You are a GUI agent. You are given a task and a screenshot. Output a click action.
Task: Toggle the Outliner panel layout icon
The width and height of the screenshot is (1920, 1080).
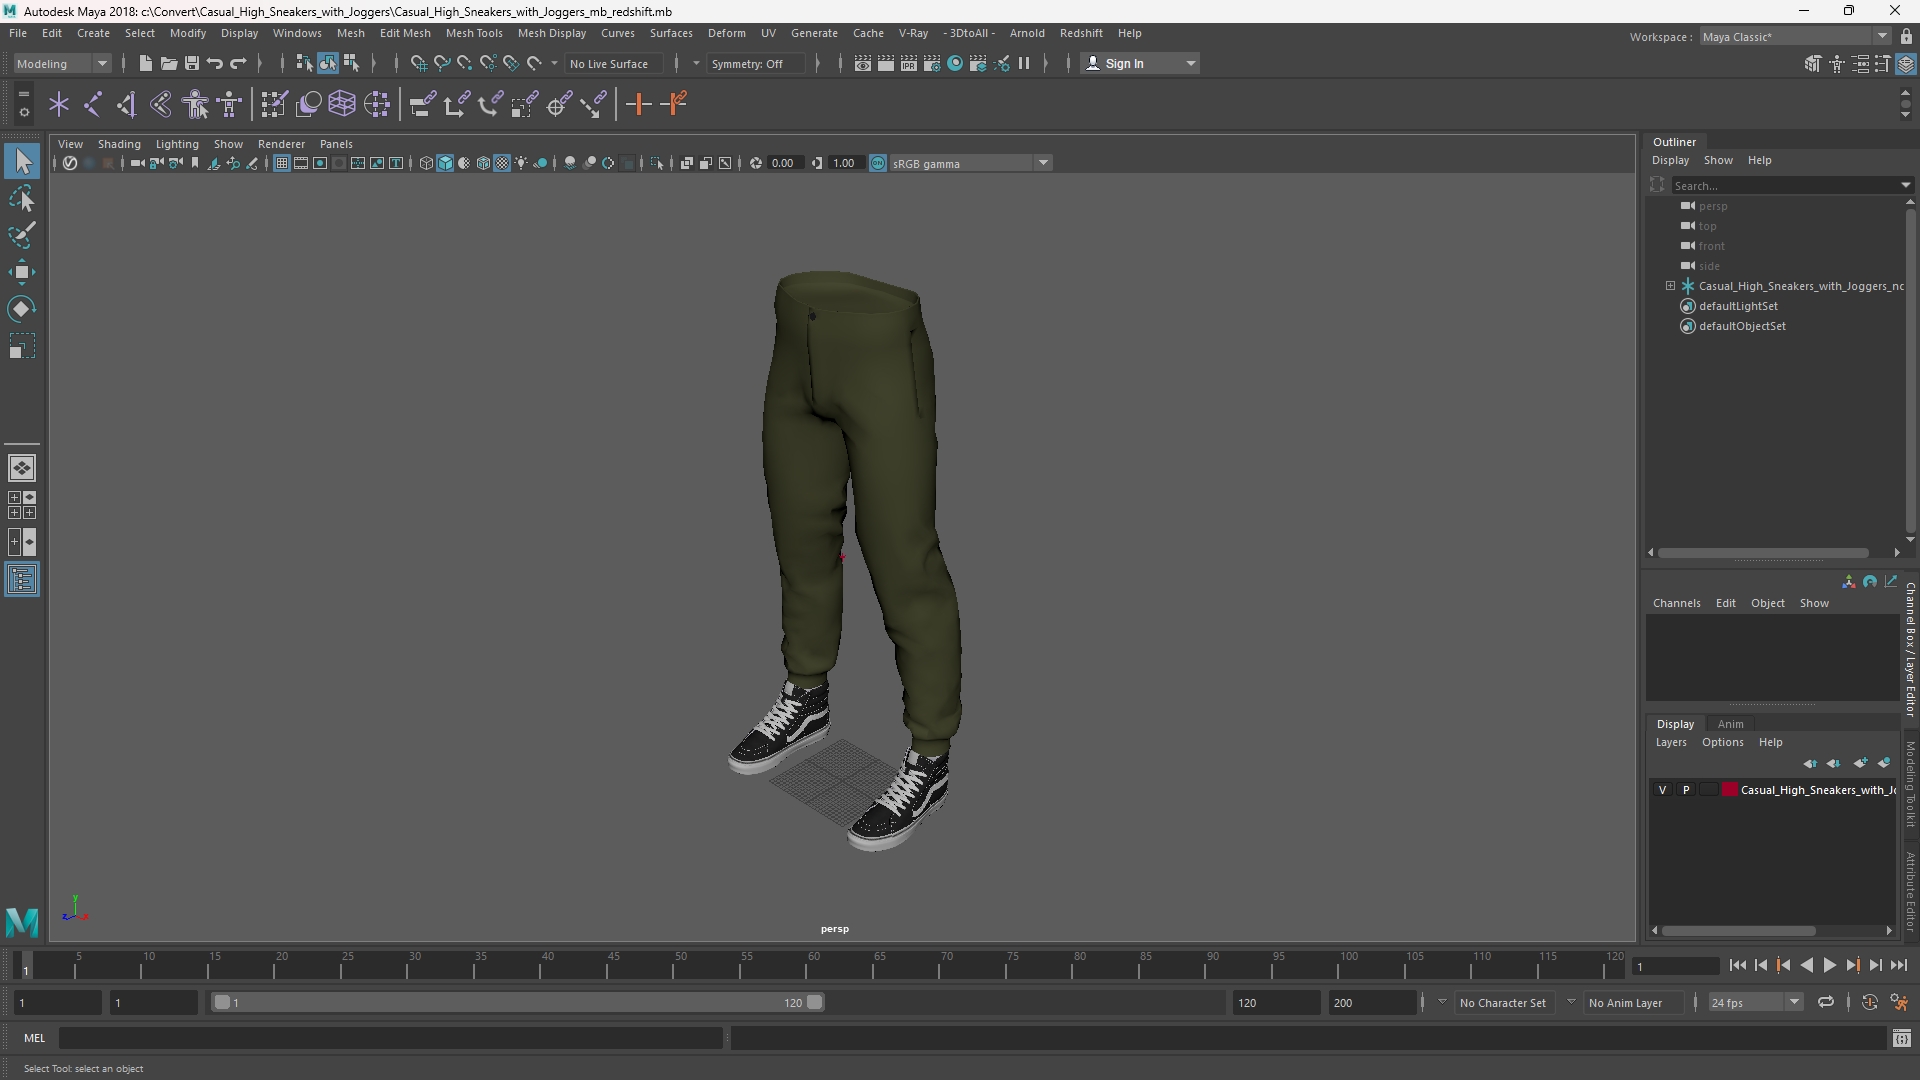(x=22, y=580)
